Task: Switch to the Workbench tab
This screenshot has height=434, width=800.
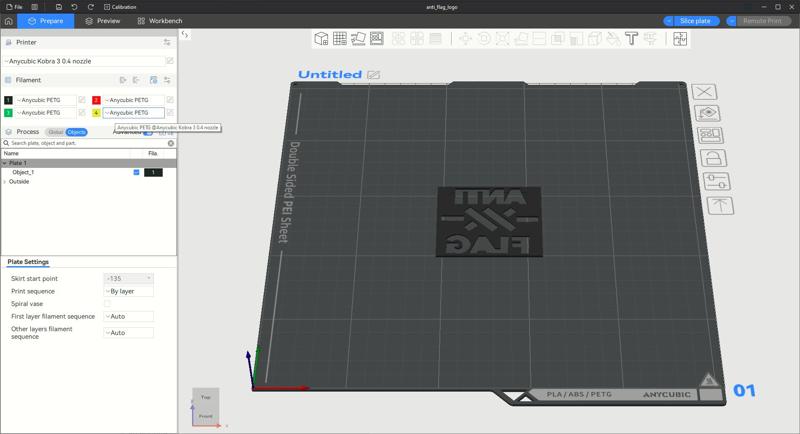Action: (160, 21)
